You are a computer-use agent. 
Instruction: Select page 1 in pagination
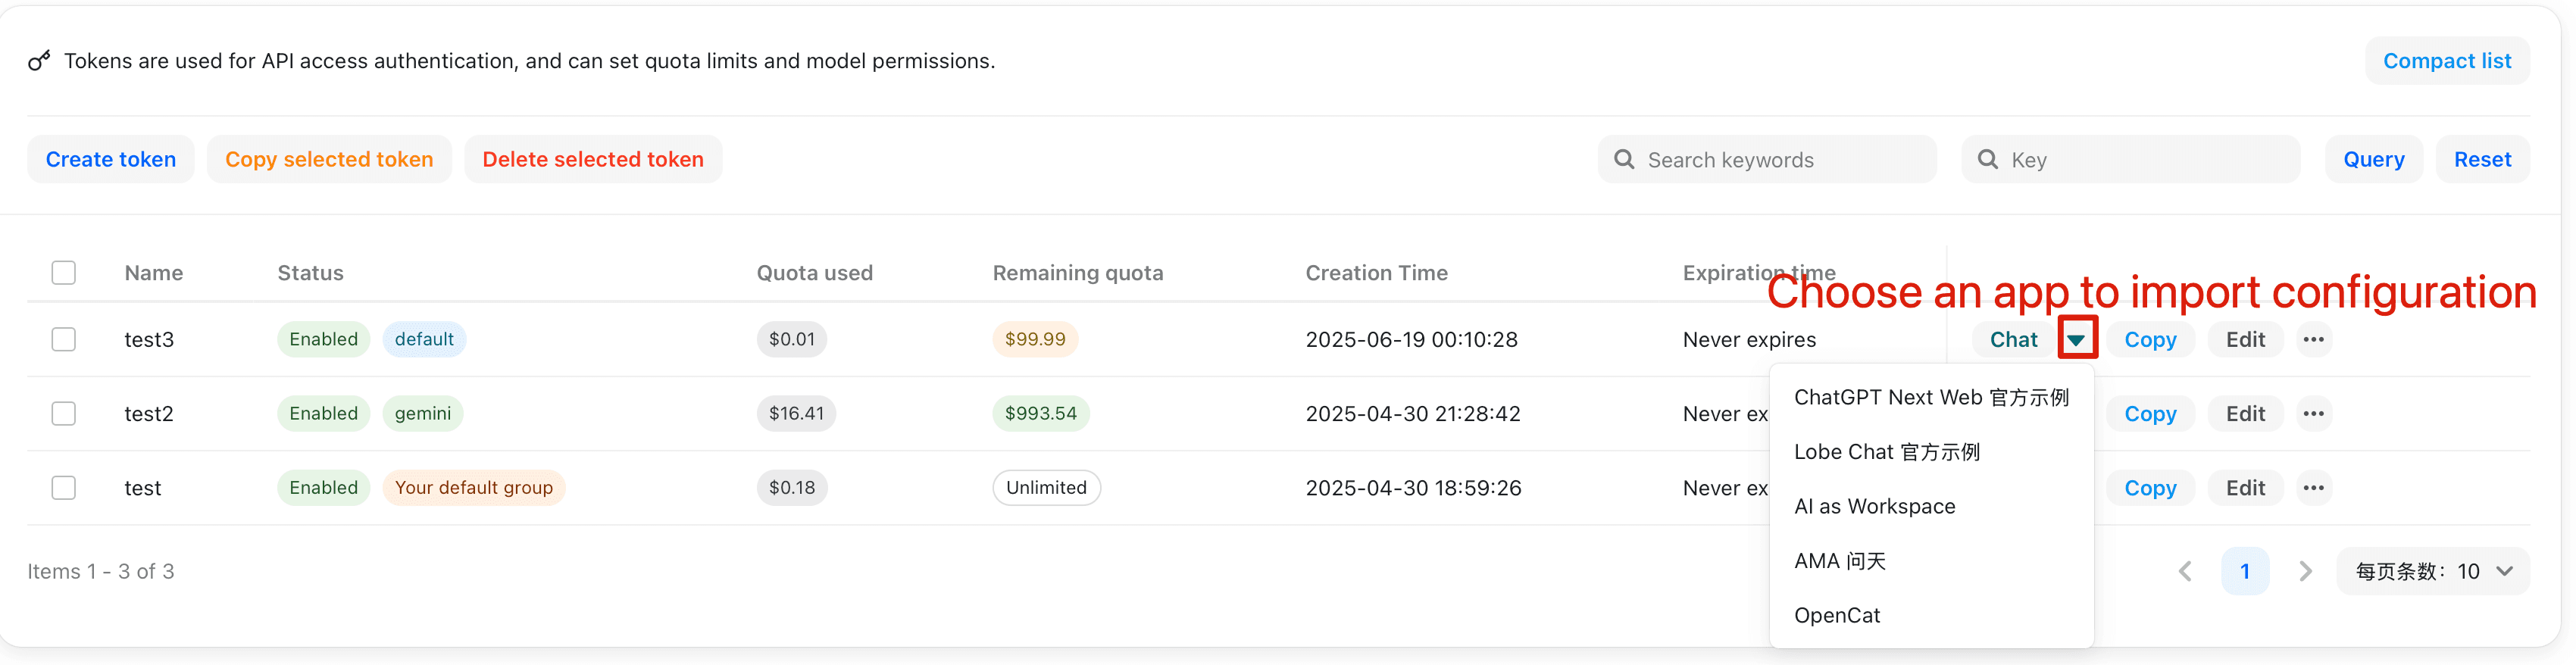[2245, 571]
